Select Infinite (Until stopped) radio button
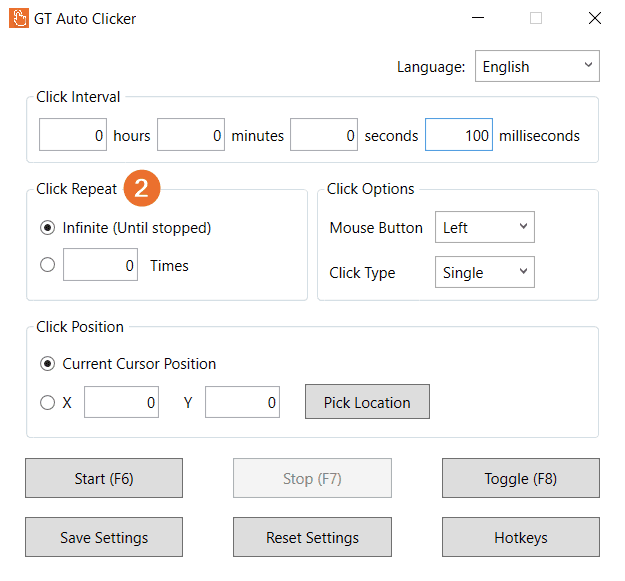The height and width of the screenshot is (581, 625). 47,228
